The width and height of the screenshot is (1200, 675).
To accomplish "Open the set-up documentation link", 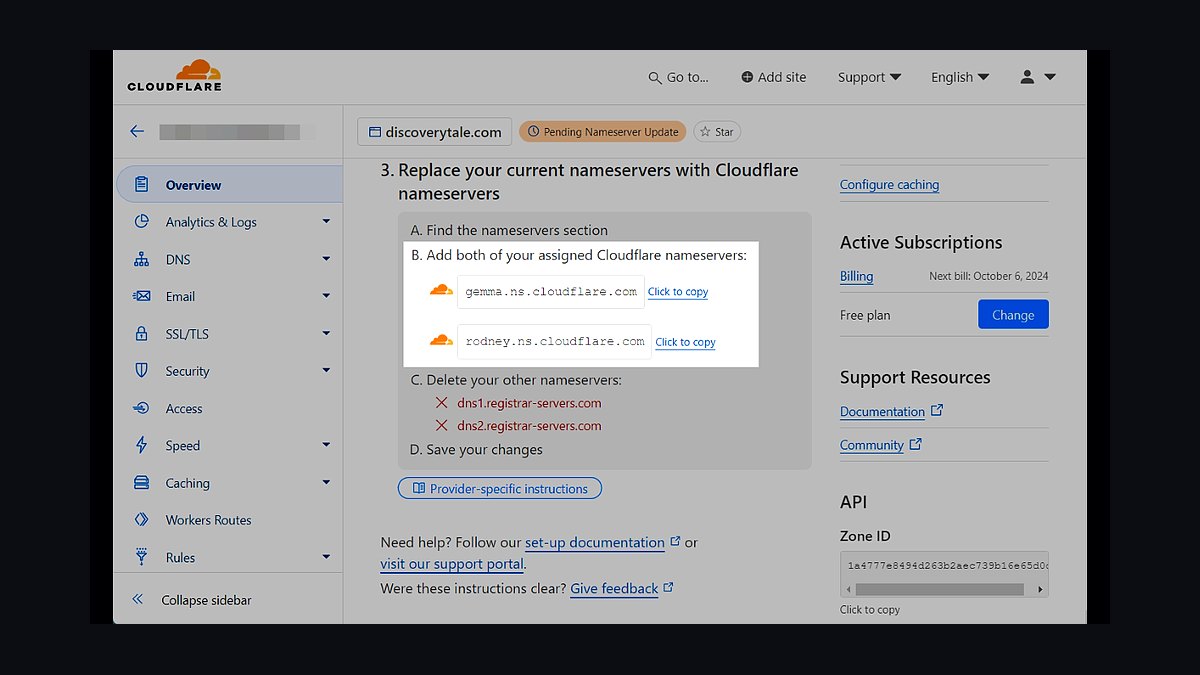I will tap(595, 542).
